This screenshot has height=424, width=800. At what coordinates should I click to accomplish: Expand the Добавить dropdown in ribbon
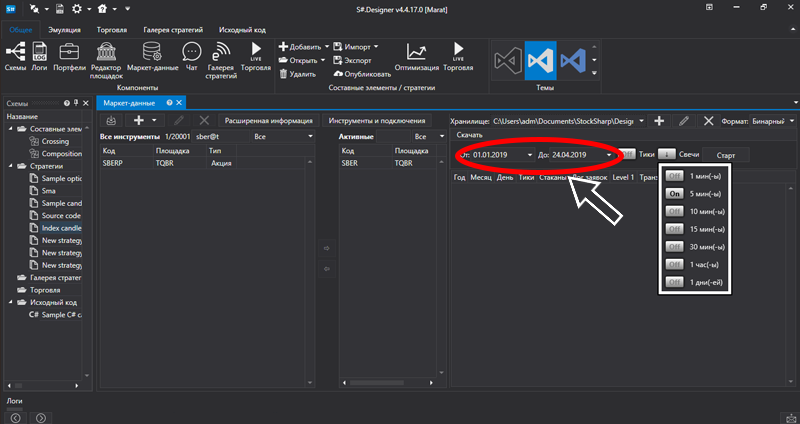pos(306,46)
